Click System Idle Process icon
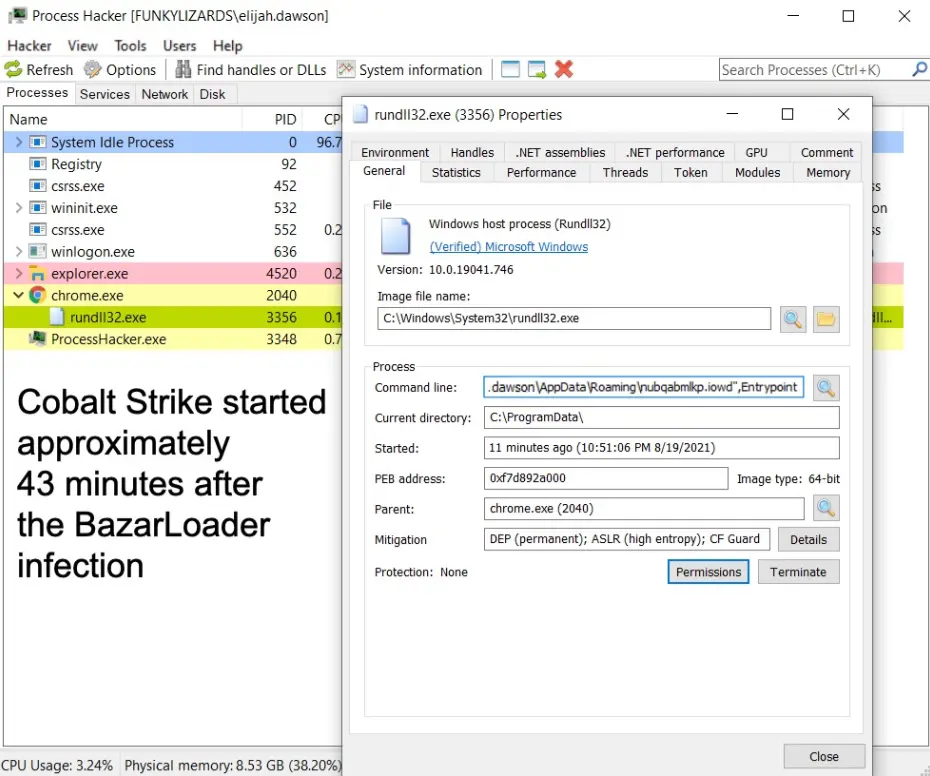930x776 pixels. (37, 142)
